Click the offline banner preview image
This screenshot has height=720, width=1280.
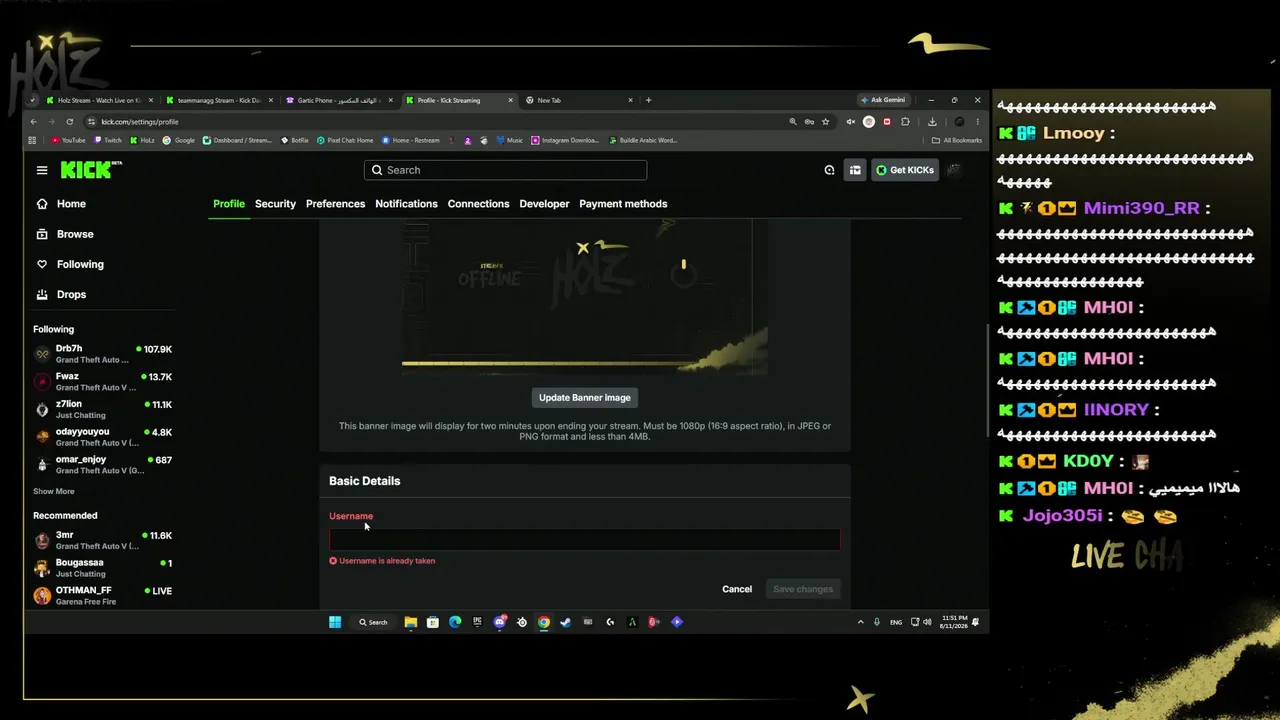pos(585,298)
